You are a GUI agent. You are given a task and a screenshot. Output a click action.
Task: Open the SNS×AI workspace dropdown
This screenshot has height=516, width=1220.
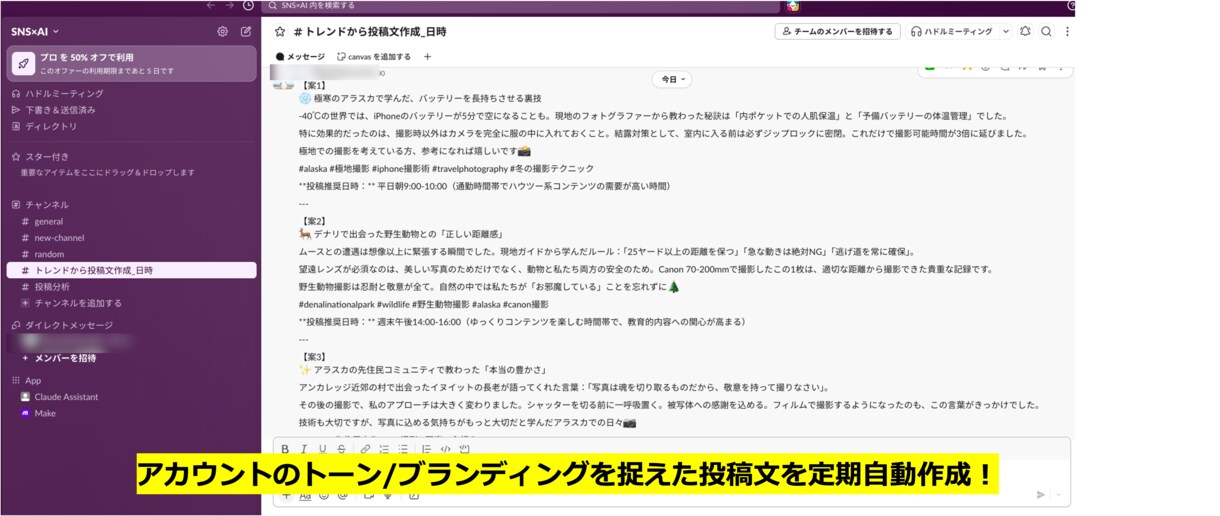(x=35, y=31)
